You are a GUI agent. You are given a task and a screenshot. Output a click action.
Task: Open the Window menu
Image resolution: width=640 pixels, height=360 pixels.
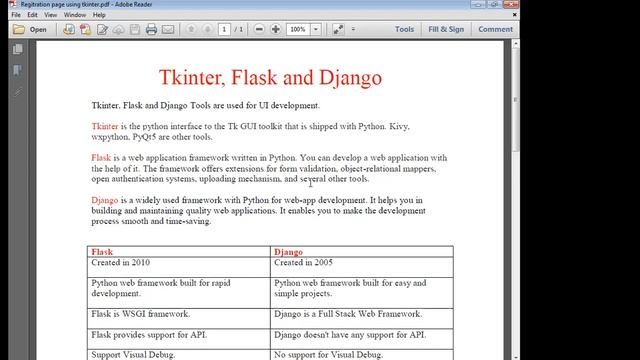coord(75,15)
